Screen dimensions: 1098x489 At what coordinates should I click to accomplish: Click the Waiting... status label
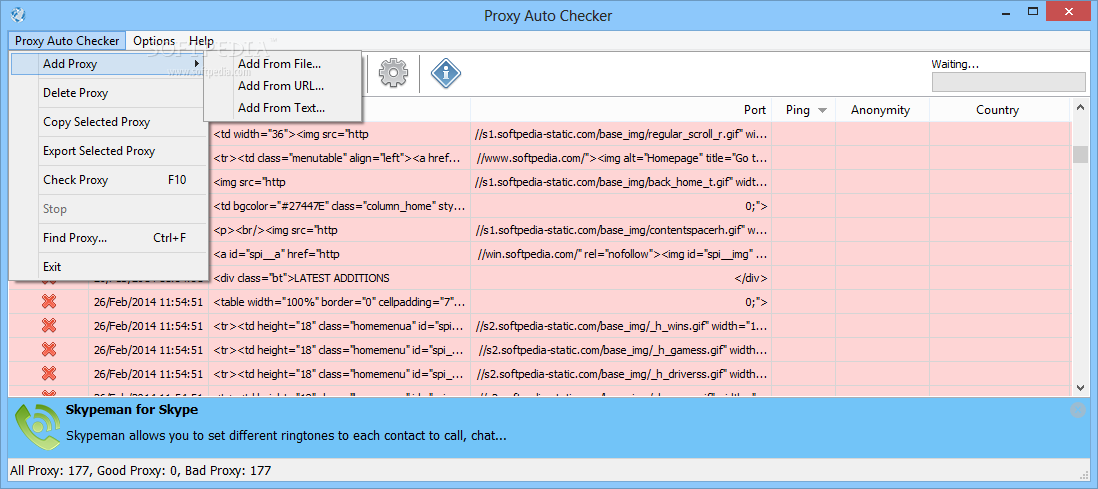coord(954,64)
